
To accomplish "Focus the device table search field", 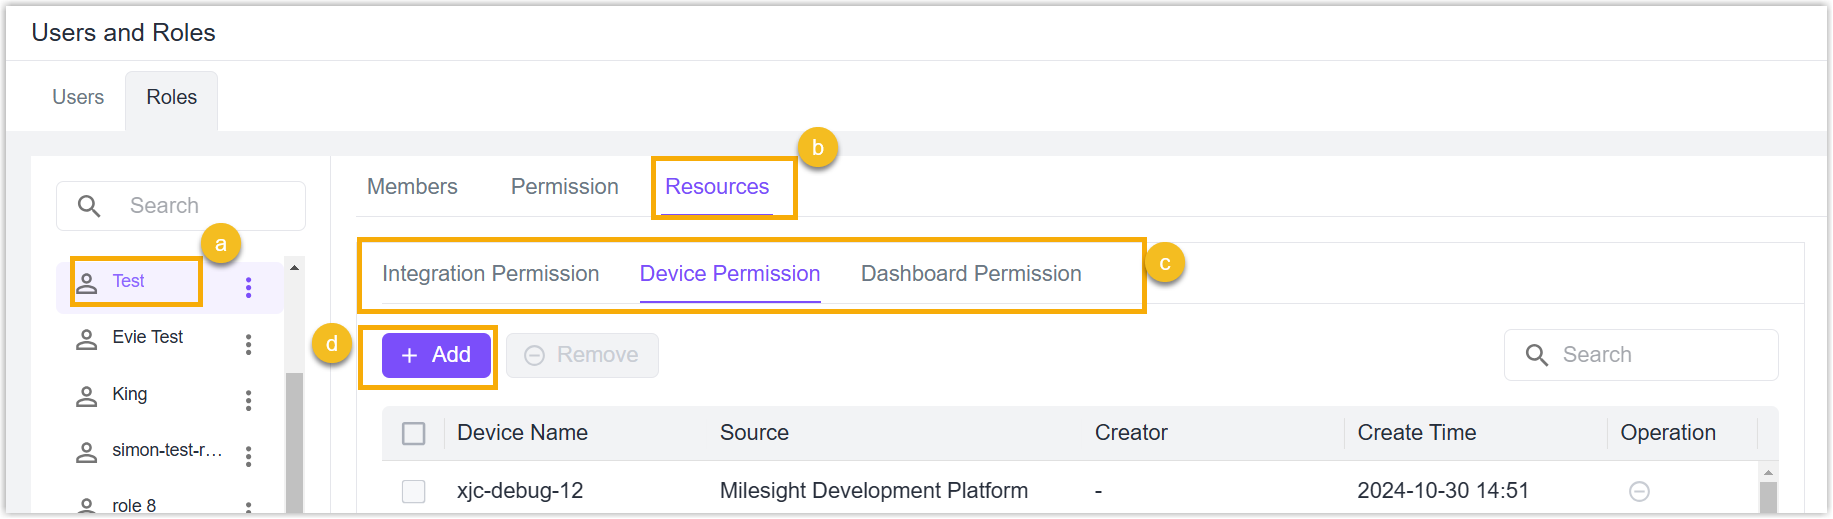I will pos(1641,355).
